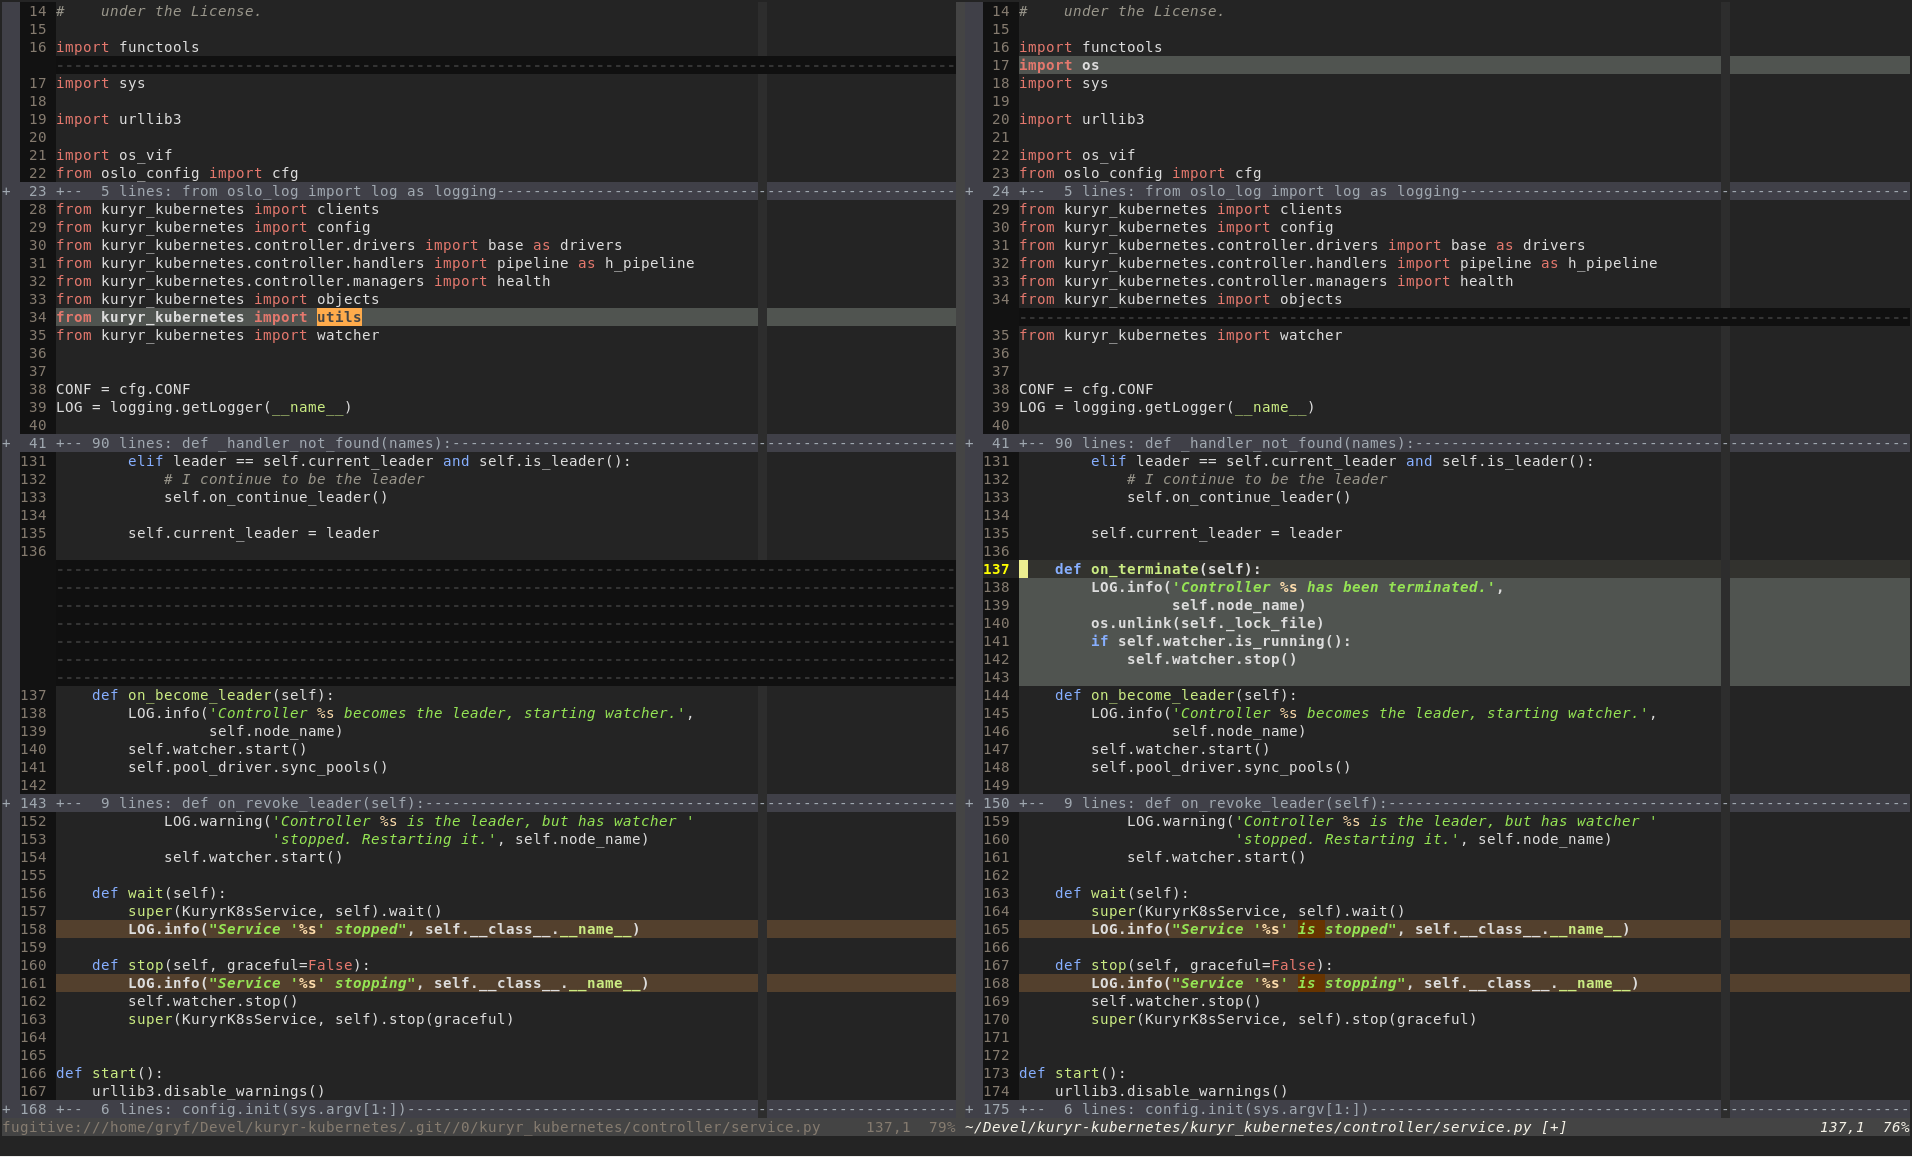This screenshot has width=1912, height=1157.
Task: Click the '76%' scroll position in right status line
Action: [1895, 1127]
